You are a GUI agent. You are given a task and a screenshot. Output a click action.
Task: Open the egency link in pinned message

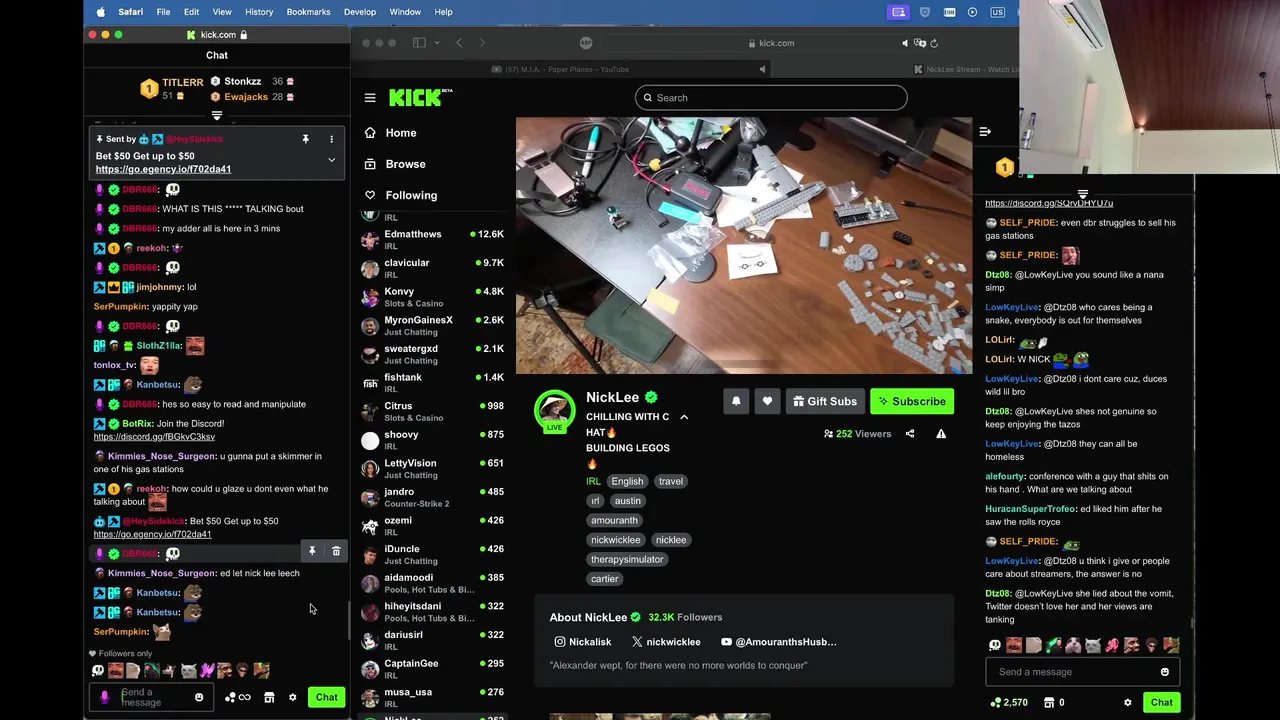(x=163, y=169)
